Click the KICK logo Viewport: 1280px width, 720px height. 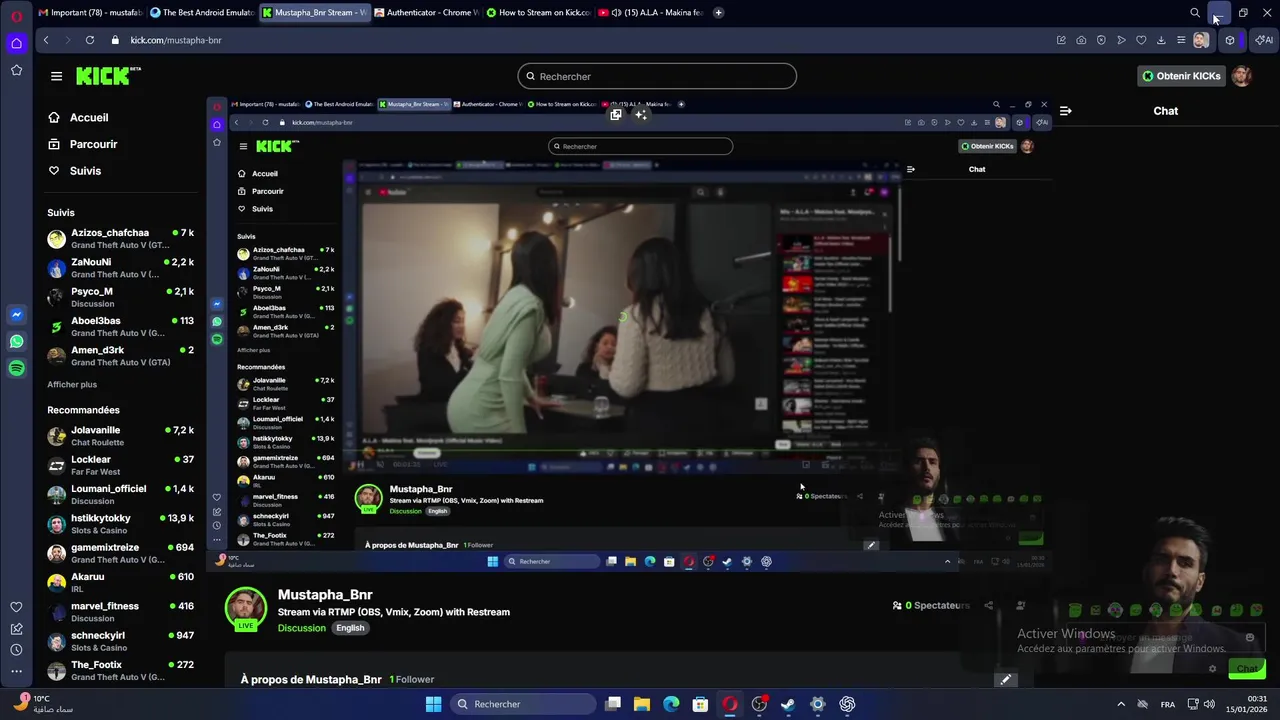pyautogui.click(x=108, y=76)
